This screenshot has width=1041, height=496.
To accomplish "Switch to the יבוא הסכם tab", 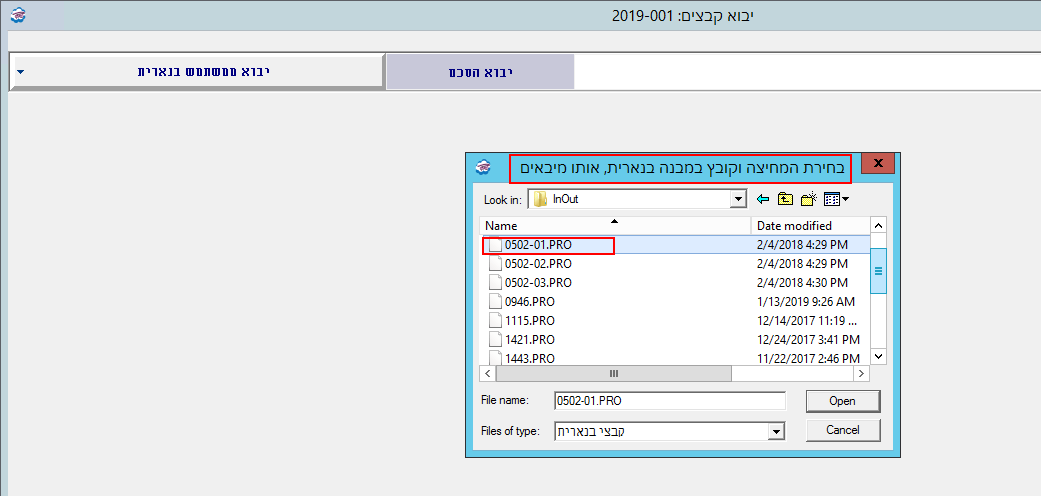I will (480, 72).
